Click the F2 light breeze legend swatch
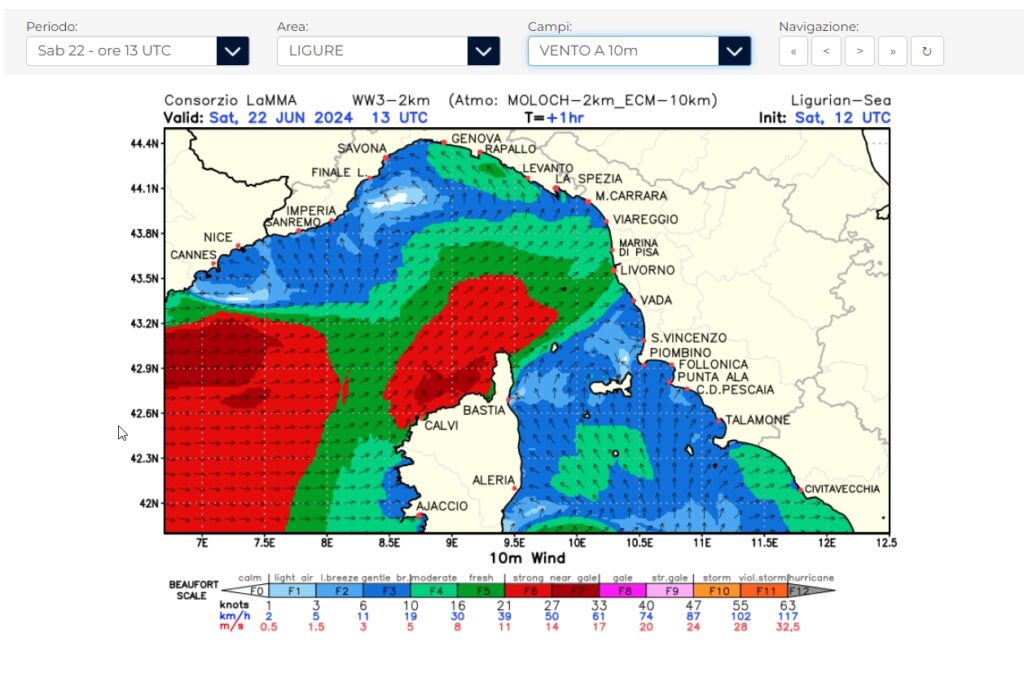This screenshot has height=699, width=1024. (340, 591)
